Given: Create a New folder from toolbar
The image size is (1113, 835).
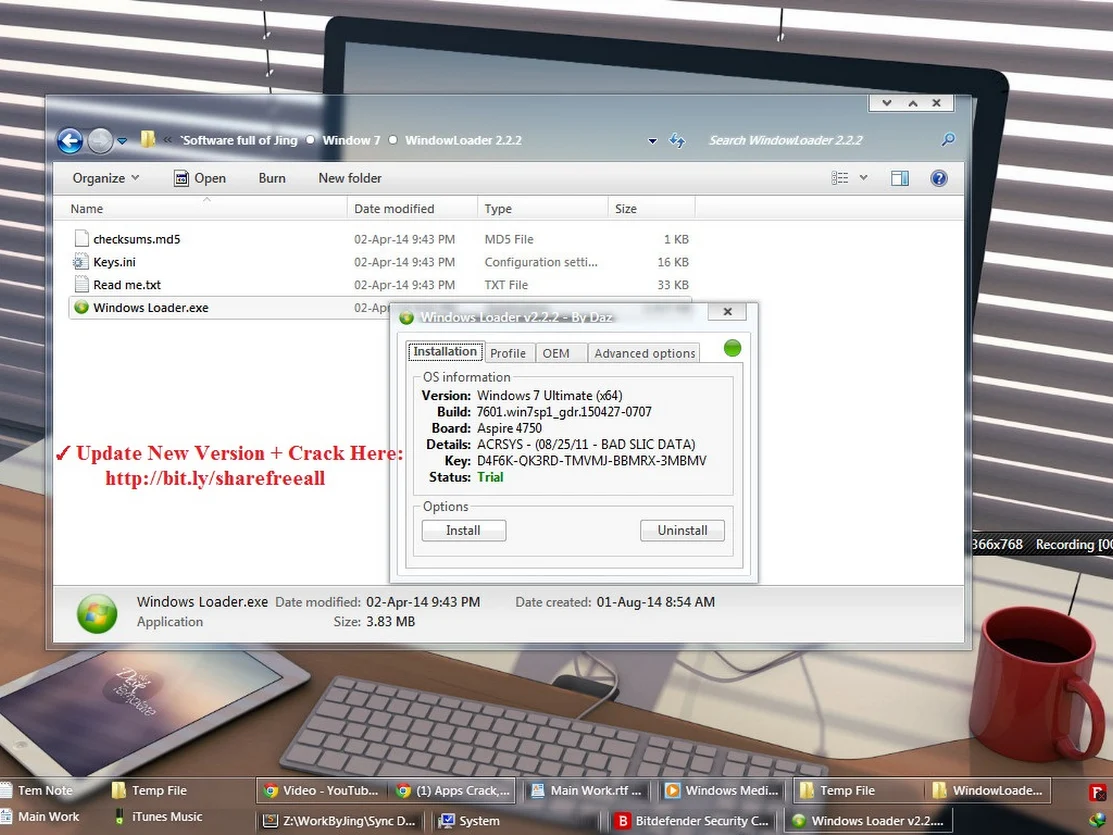Looking at the screenshot, I should (350, 178).
